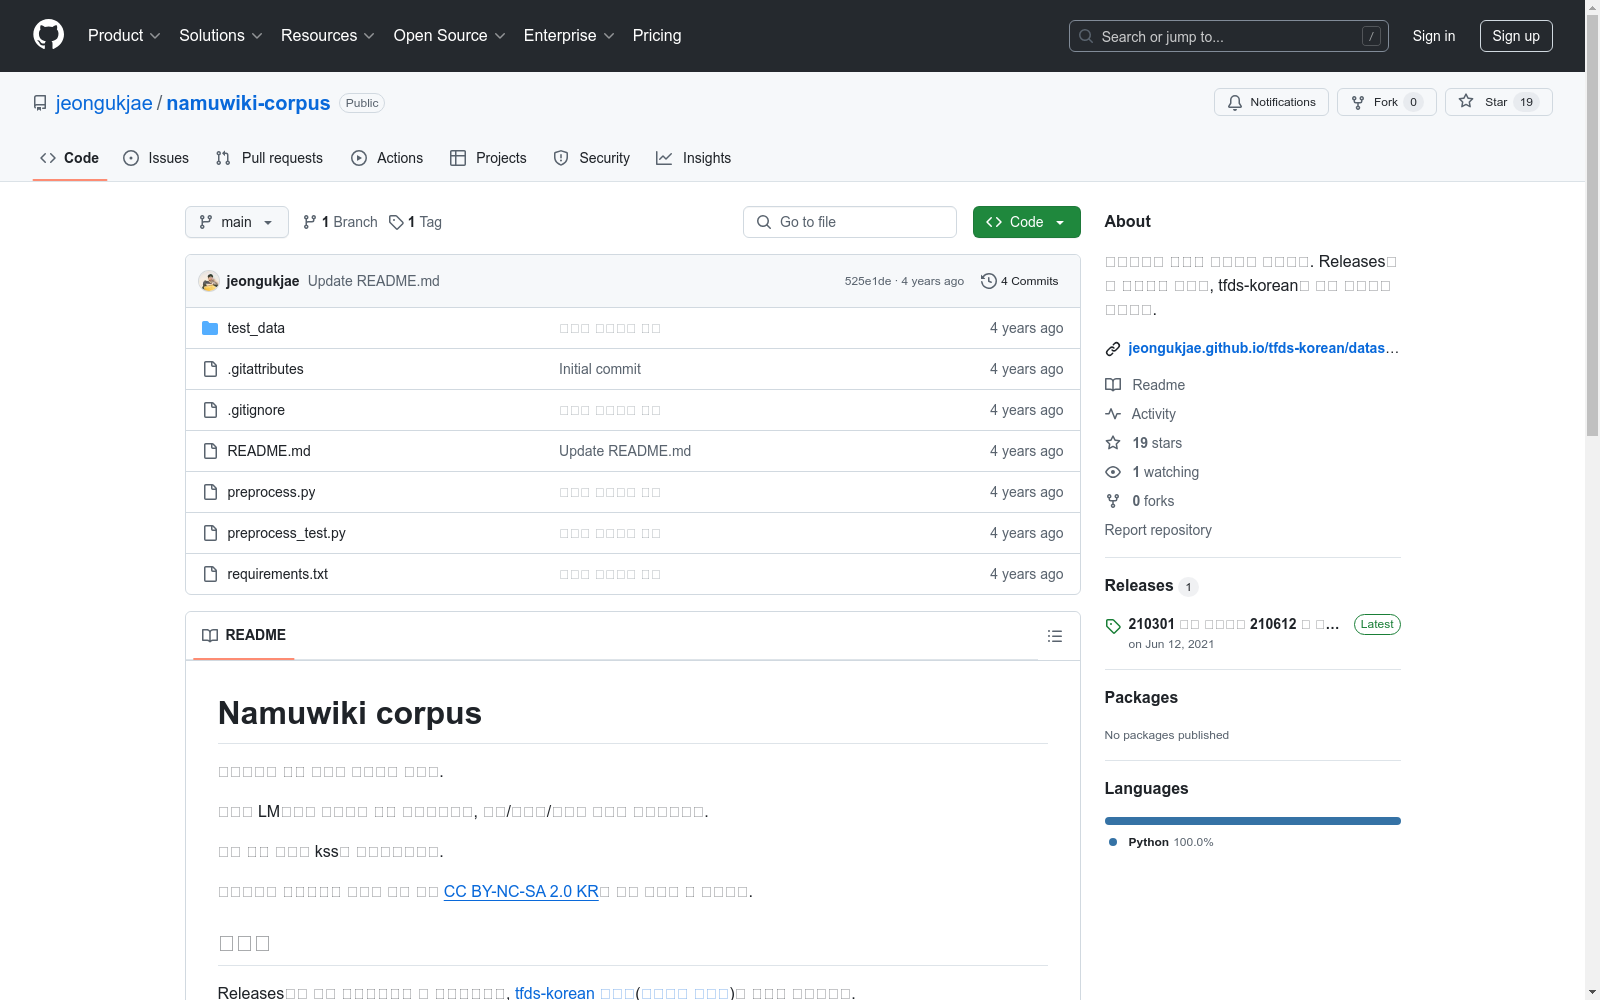Screen dimensions: 1600x1000
Task: Click the Readme book icon in About
Action: click(1113, 385)
